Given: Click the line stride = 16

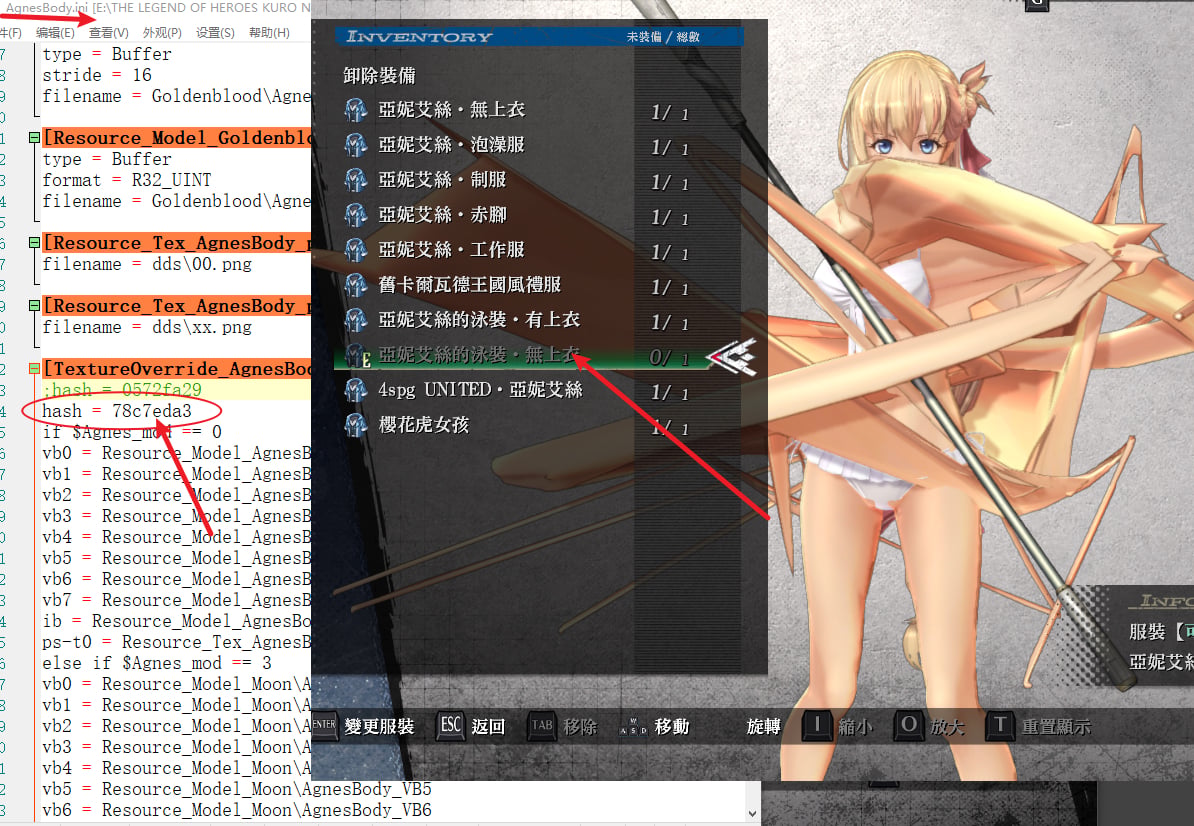Looking at the screenshot, I should click(97, 75).
